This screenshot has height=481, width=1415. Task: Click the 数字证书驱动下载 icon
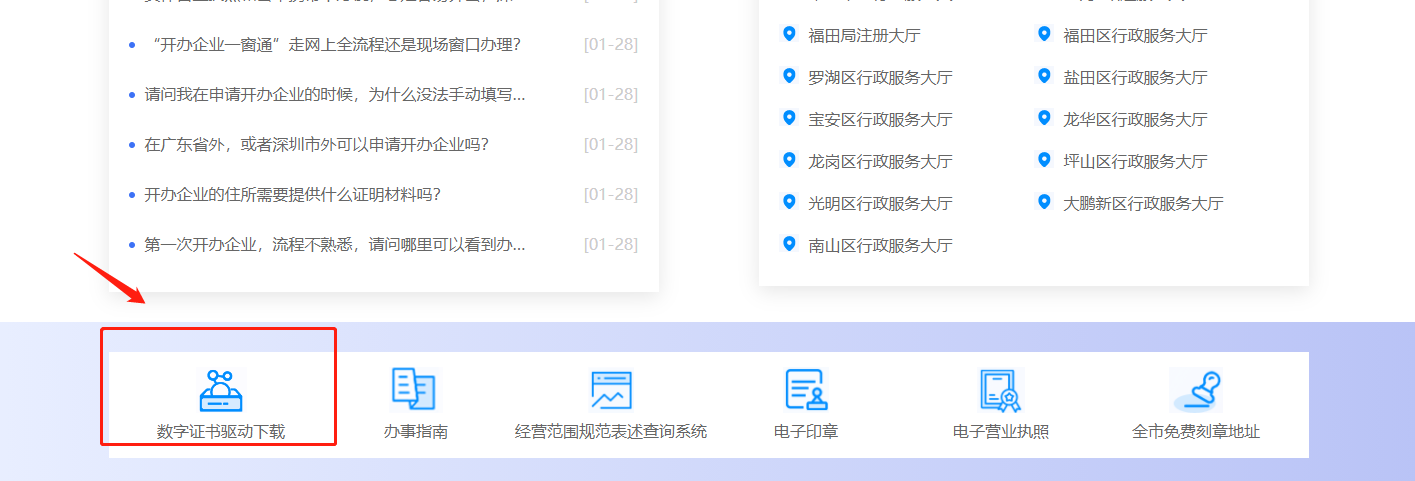(221, 390)
